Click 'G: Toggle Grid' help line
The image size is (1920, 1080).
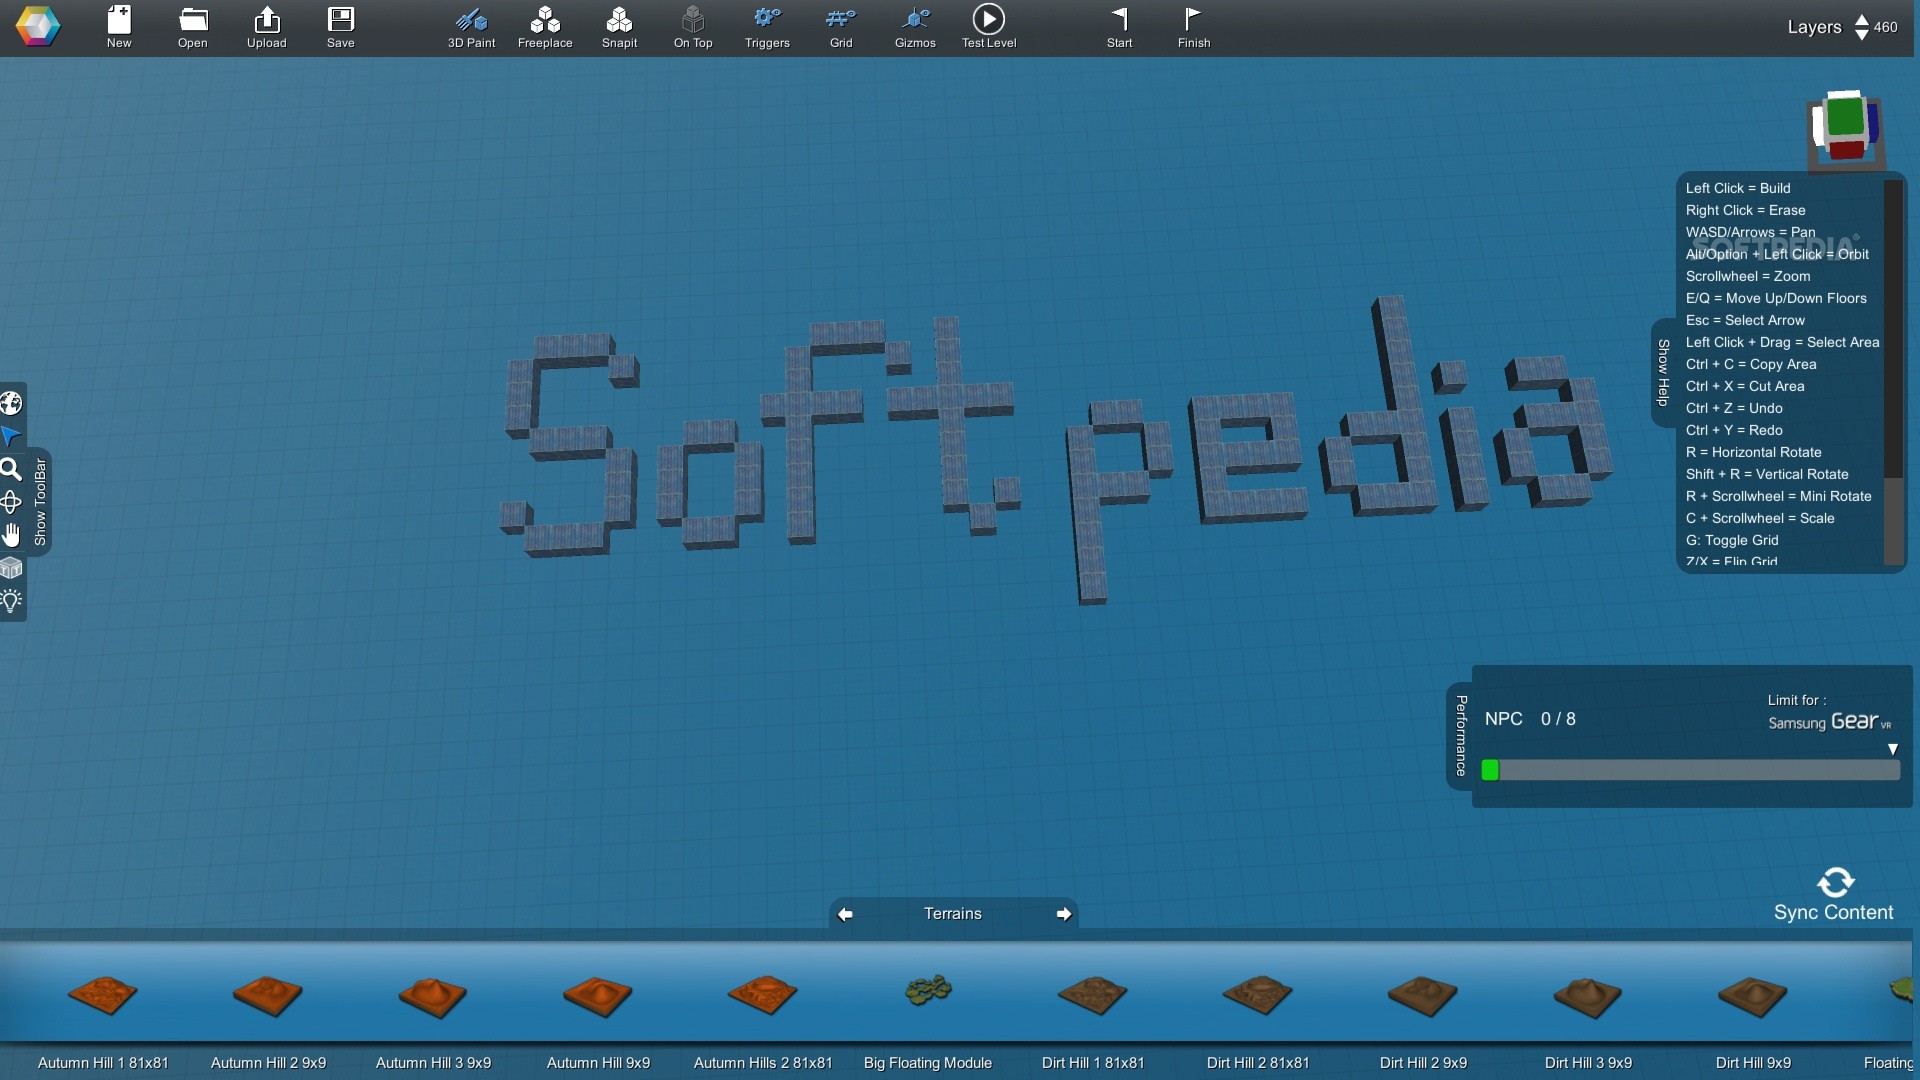point(1732,540)
